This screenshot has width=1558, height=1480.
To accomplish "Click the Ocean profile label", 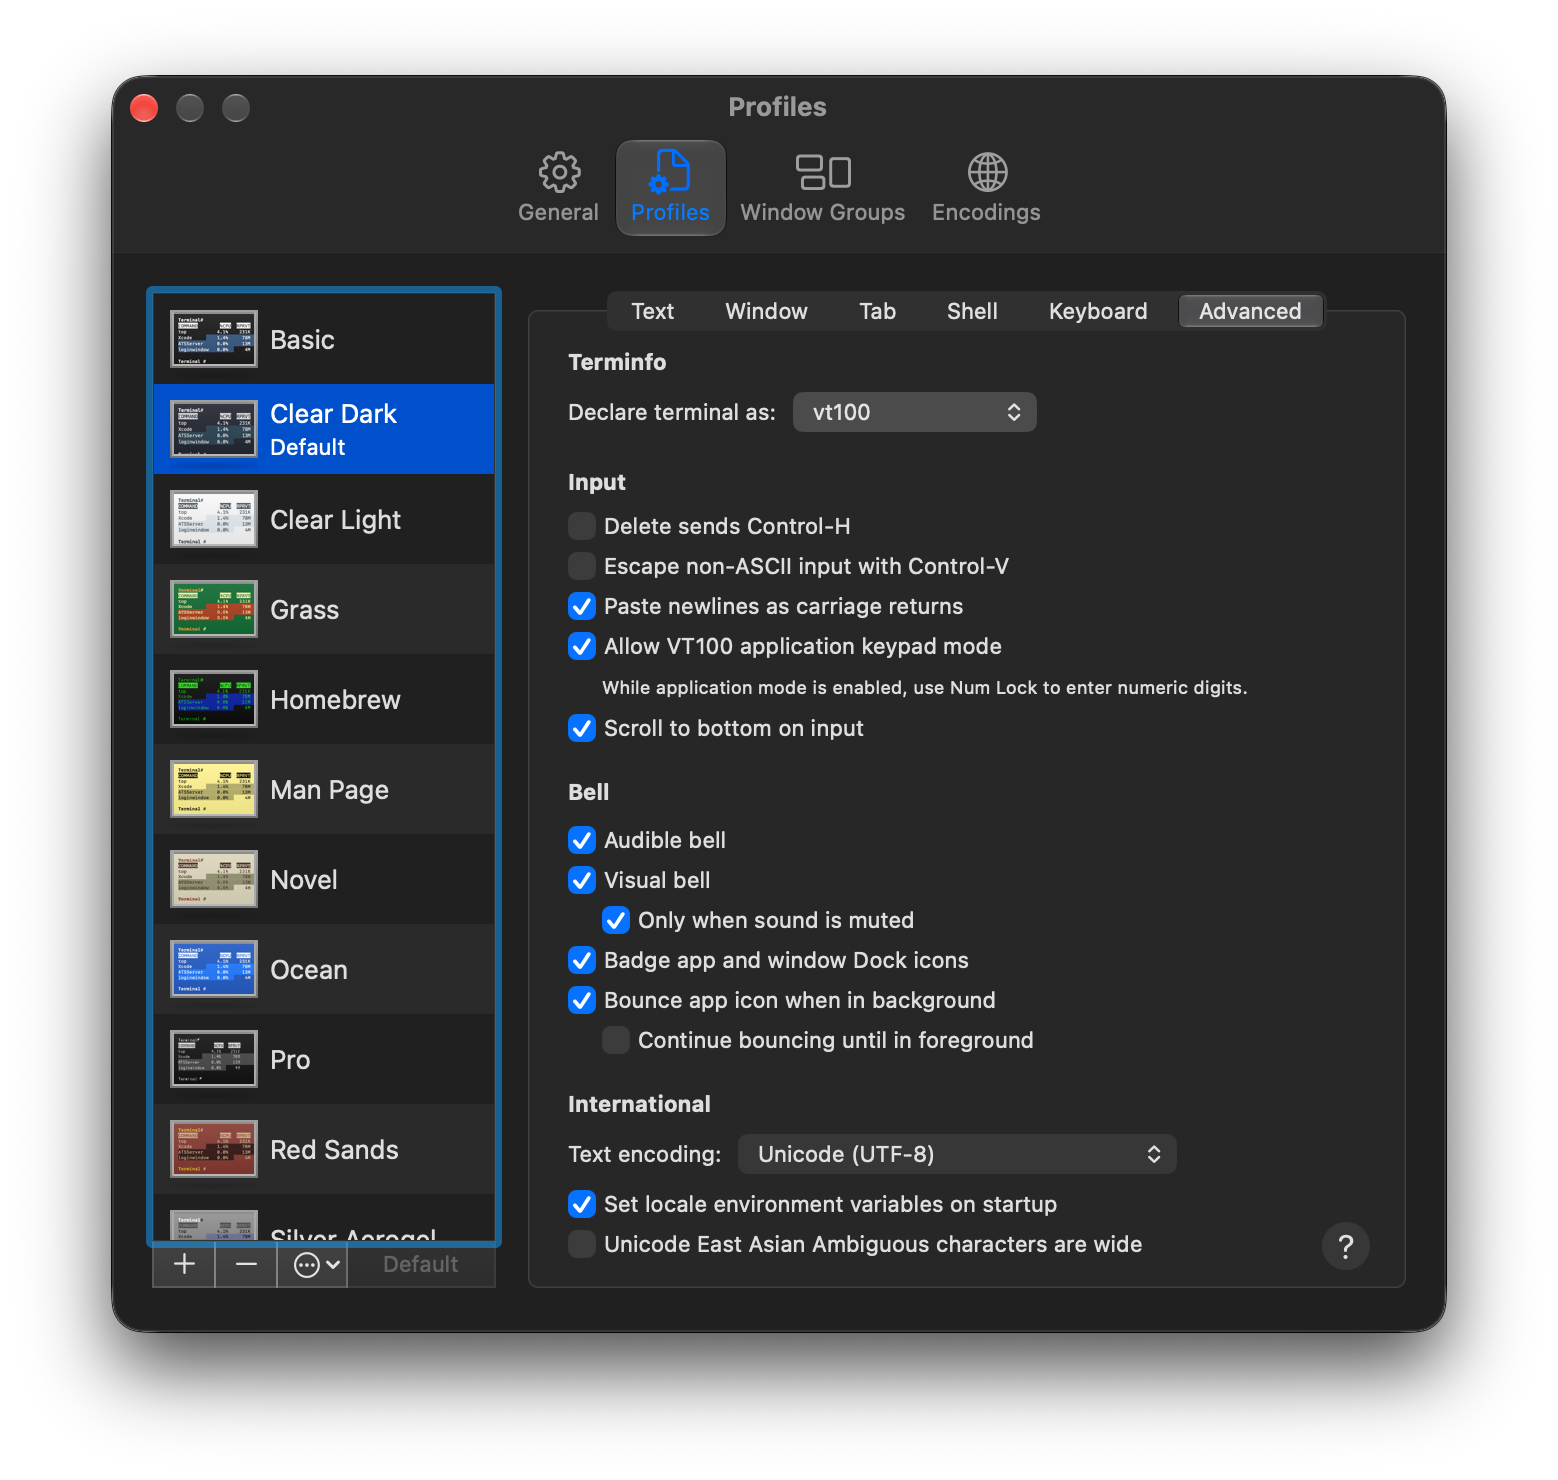I will (309, 970).
